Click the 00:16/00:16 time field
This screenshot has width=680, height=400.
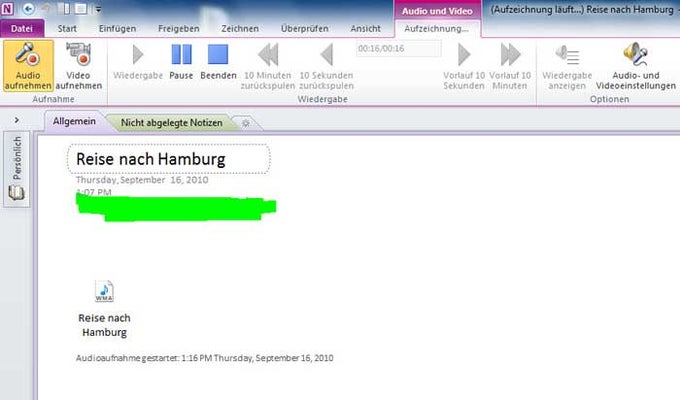pyautogui.click(x=398, y=48)
